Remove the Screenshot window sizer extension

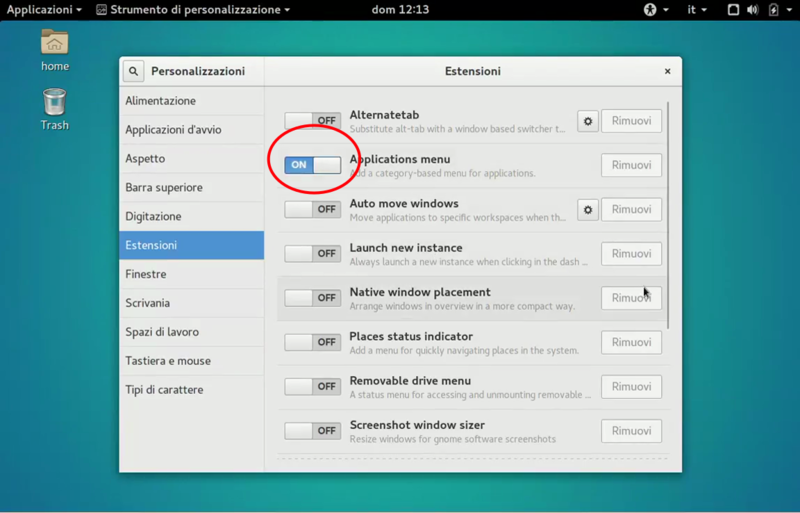pos(631,431)
